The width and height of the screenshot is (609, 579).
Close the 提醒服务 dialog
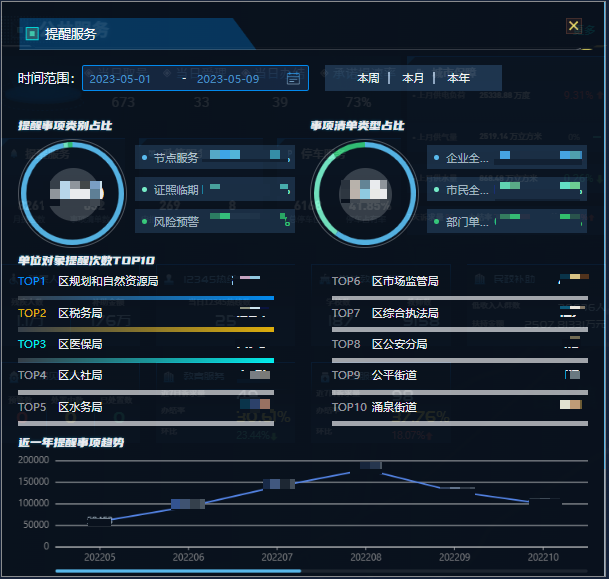point(574,26)
